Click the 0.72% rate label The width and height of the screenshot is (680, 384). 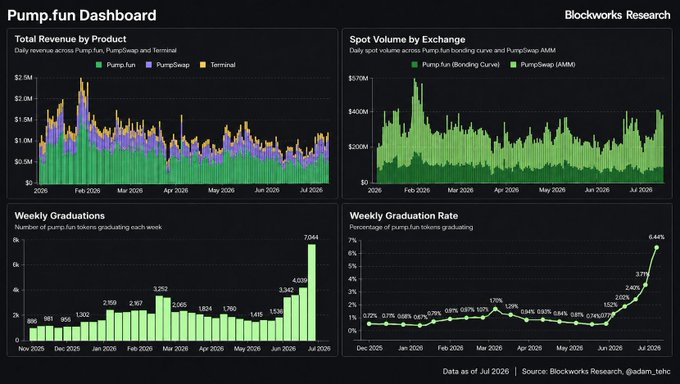pyautogui.click(x=370, y=315)
